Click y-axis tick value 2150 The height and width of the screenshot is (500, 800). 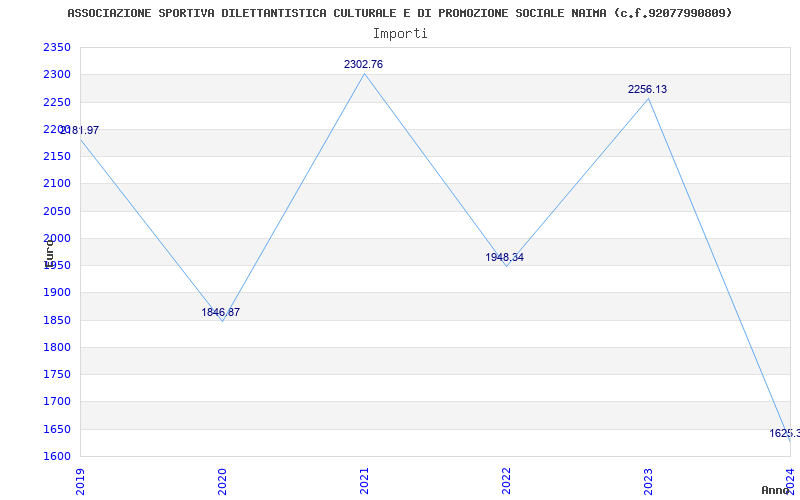point(57,157)
